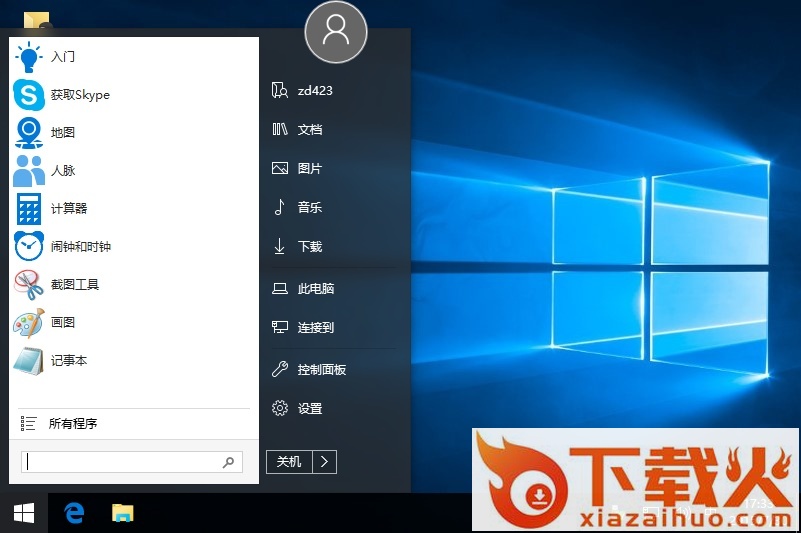
Task: Click the 关机 shutdown button
Action: 289,462
